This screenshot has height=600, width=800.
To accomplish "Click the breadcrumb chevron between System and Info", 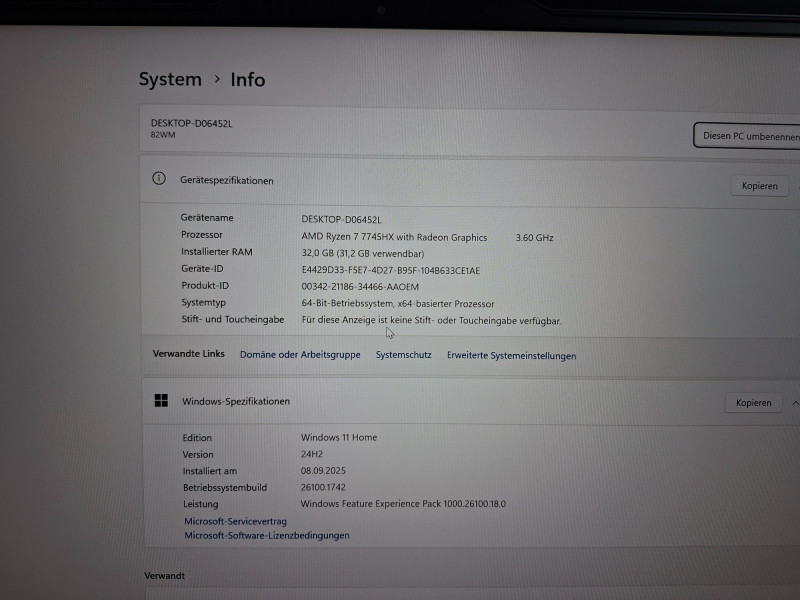I will click(216, 79).
